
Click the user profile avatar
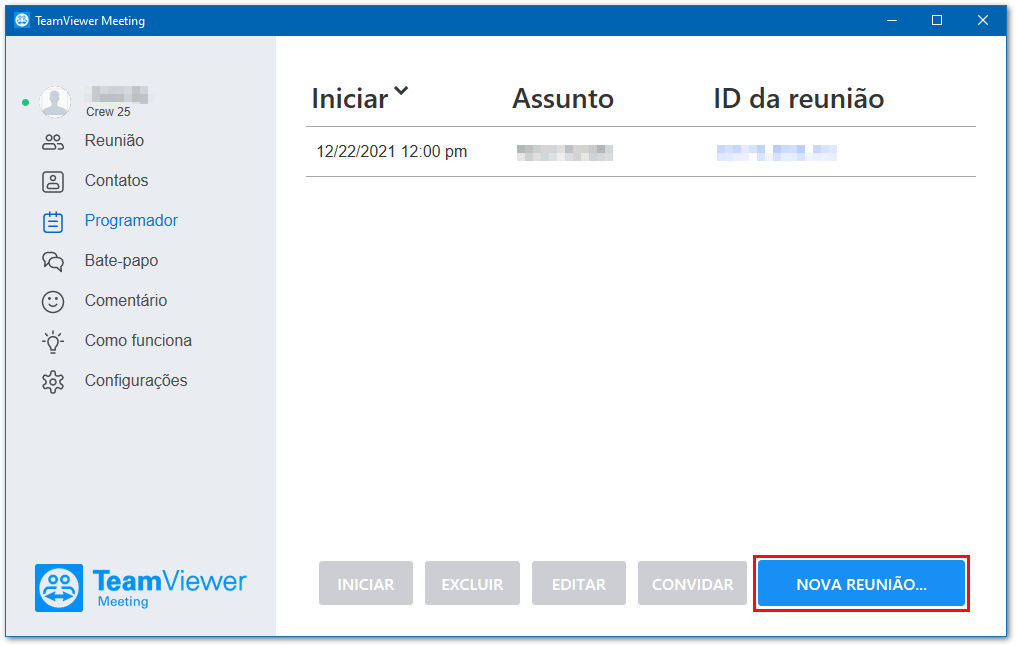[x=55, y=102]
